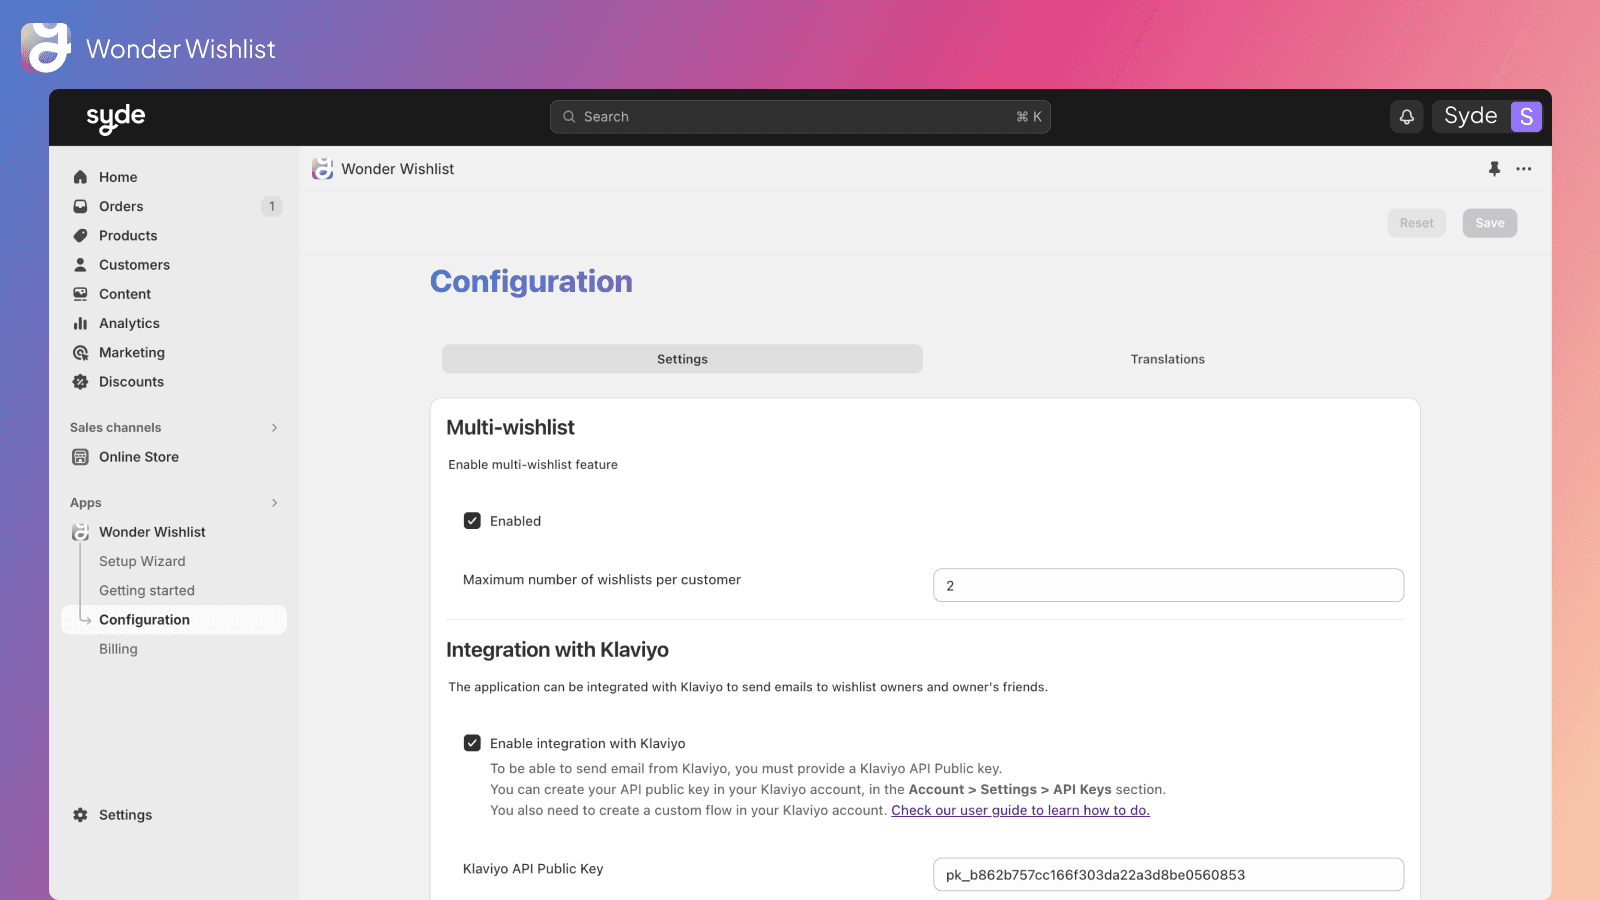Select the Settings tab
1600x900 pixels.
click(x=682, y=359)
